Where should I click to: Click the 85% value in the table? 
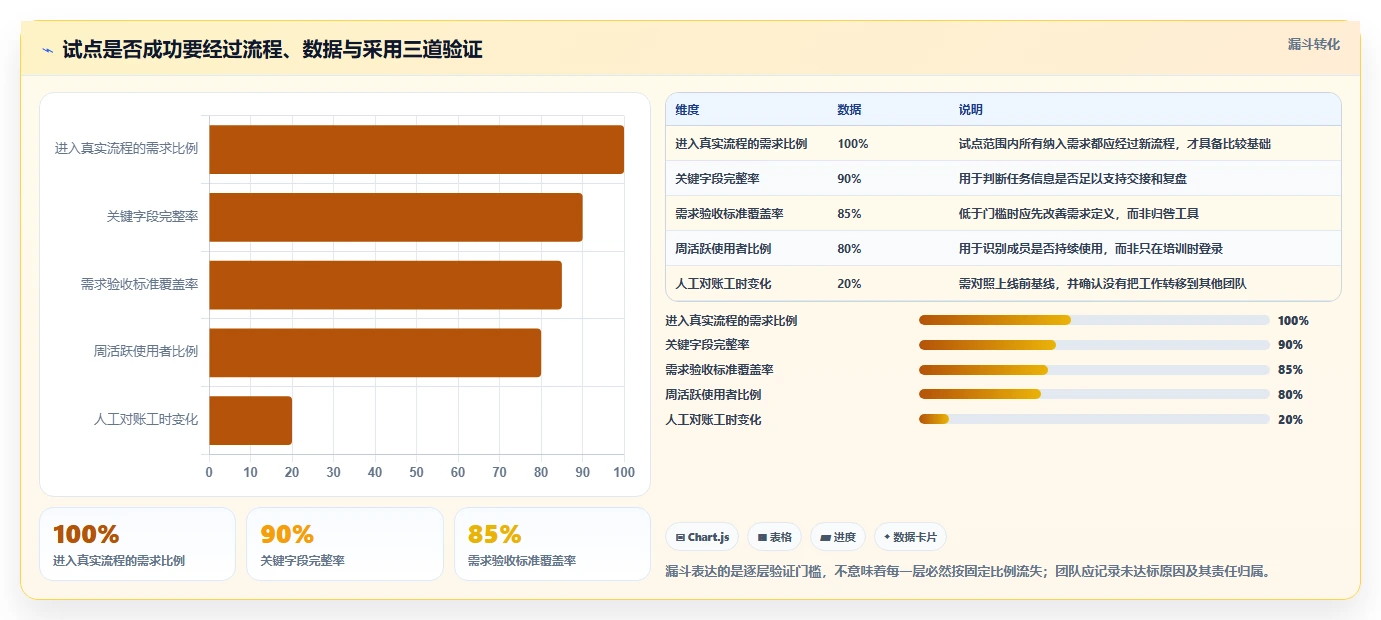click(x=849, y=214)
